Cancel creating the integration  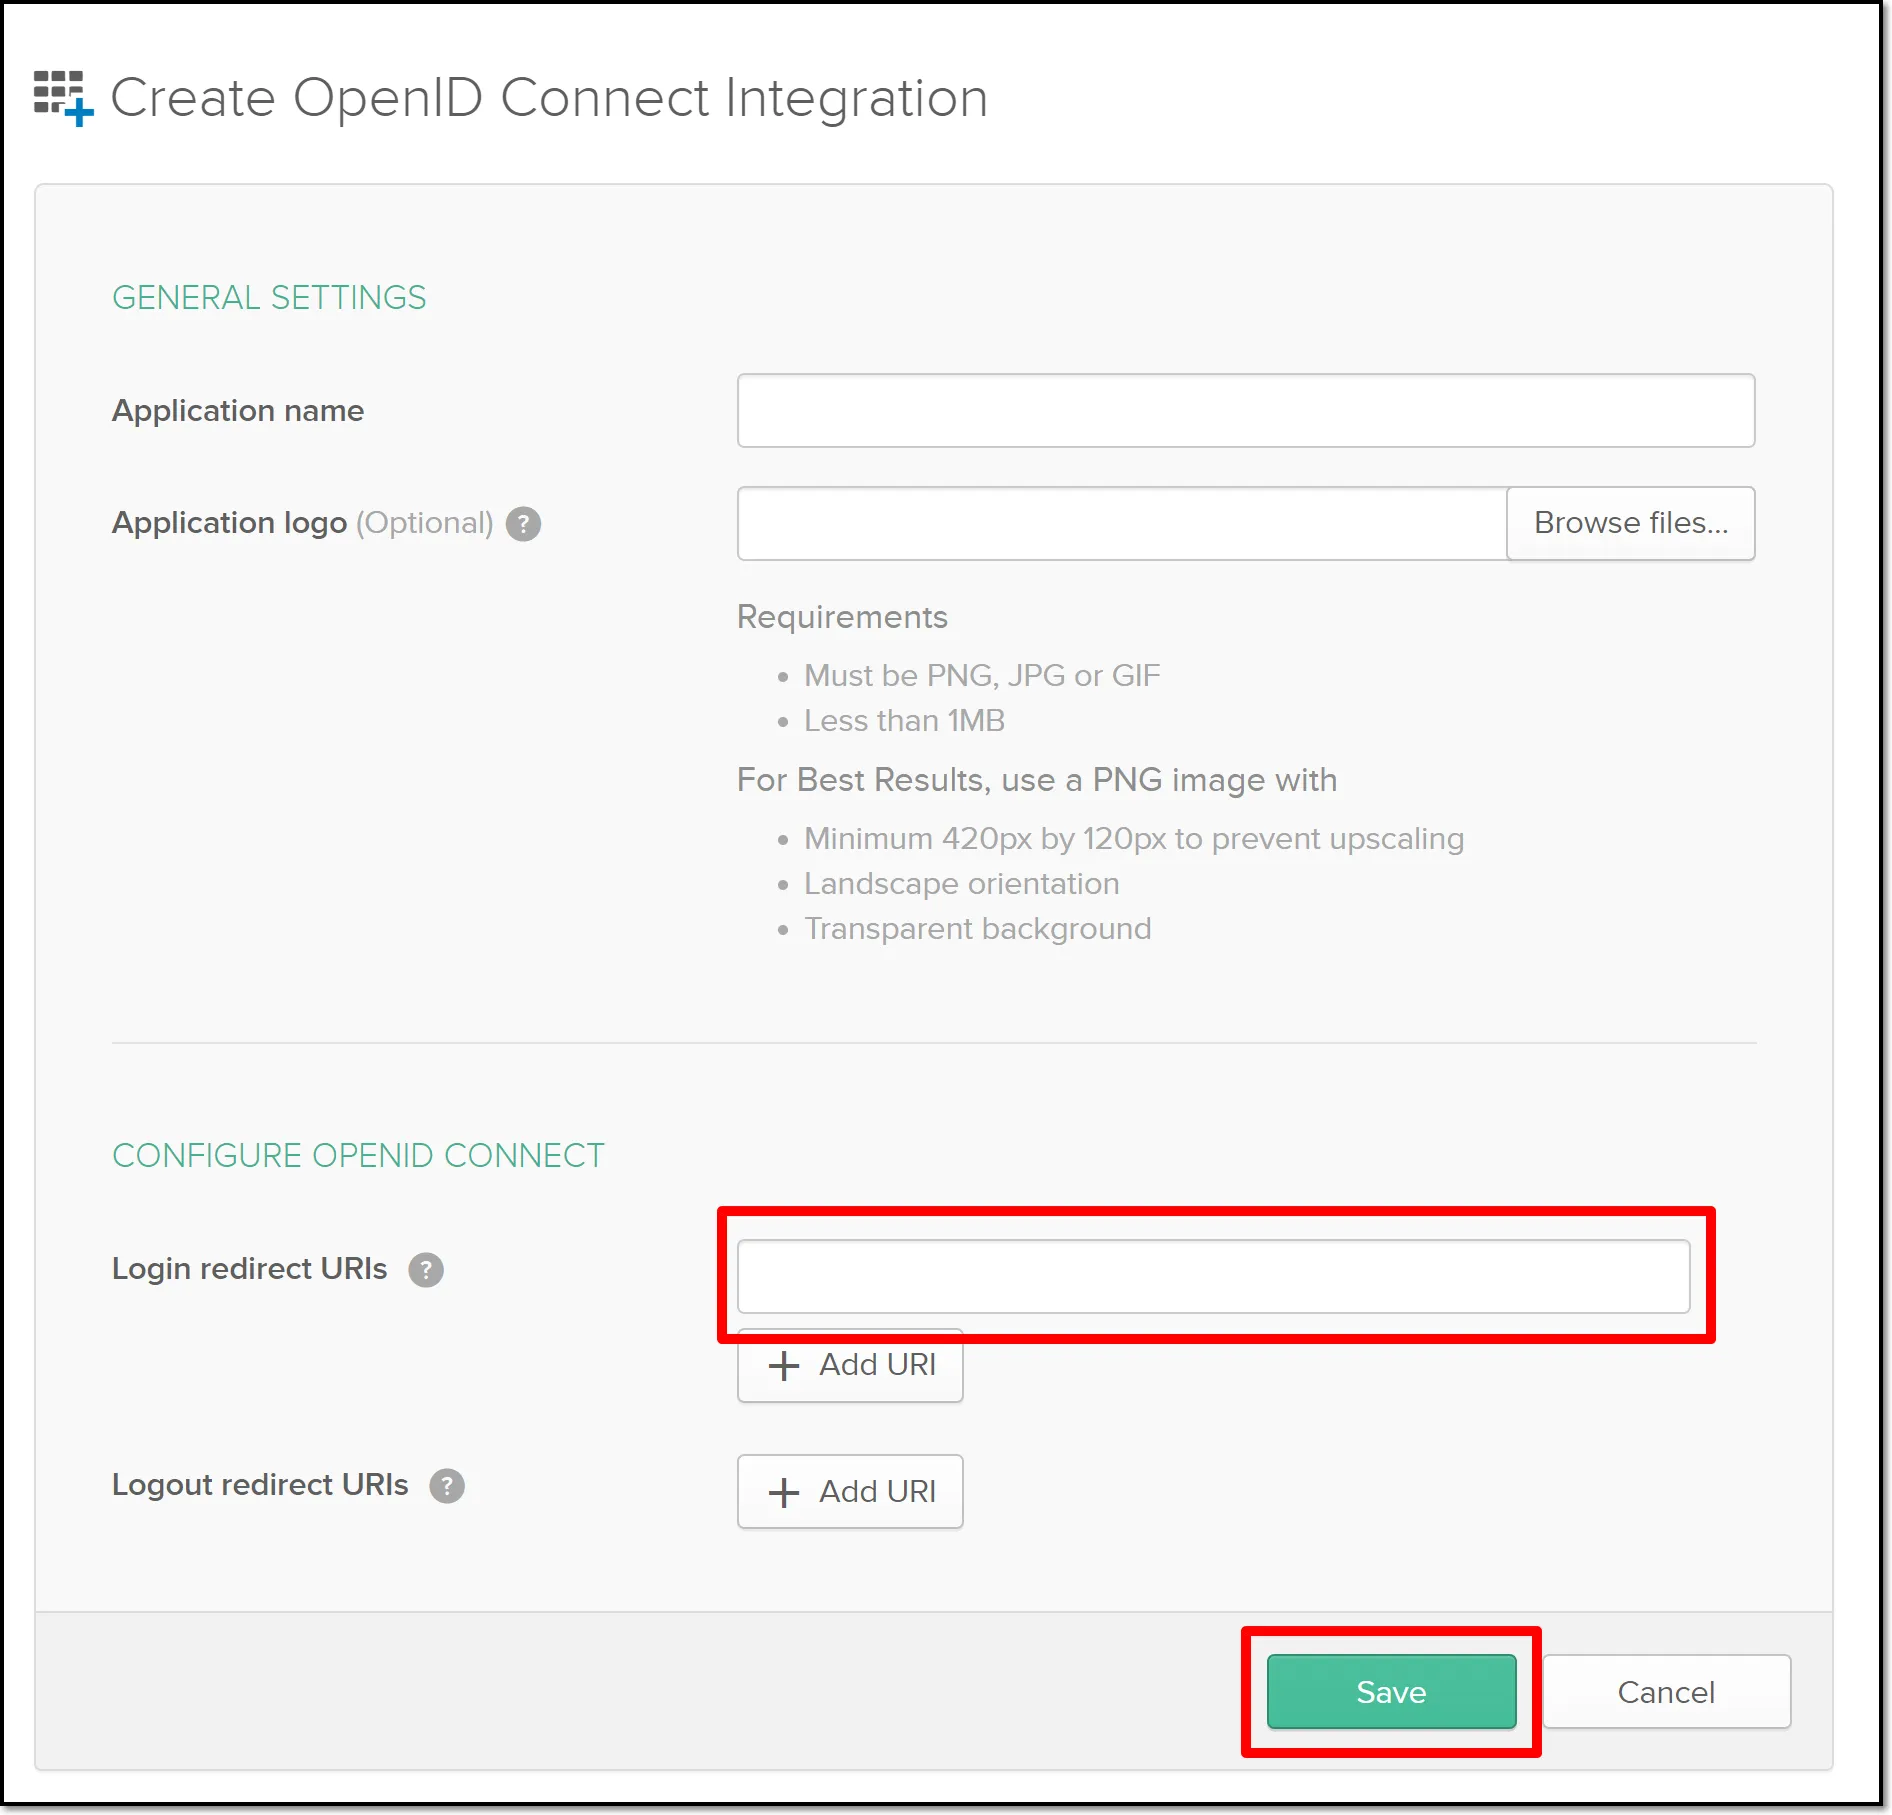[x=1667, y=1692]
